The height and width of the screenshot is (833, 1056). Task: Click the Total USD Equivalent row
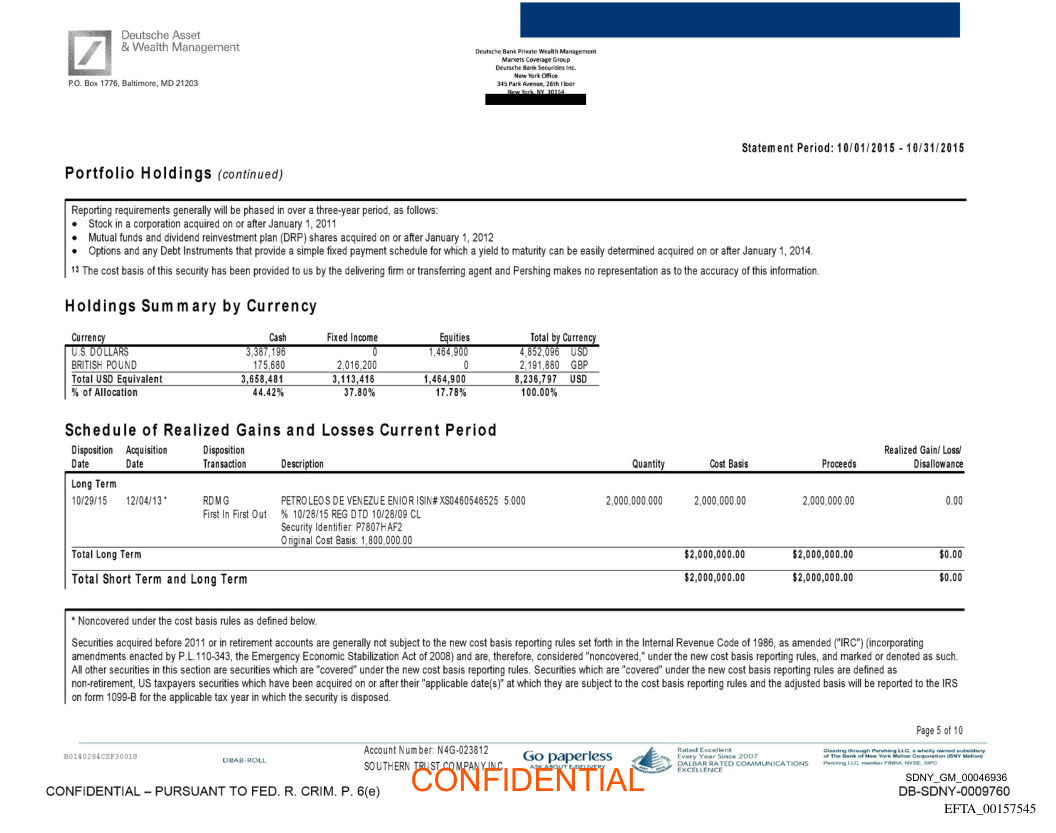[x=117, y=379]
